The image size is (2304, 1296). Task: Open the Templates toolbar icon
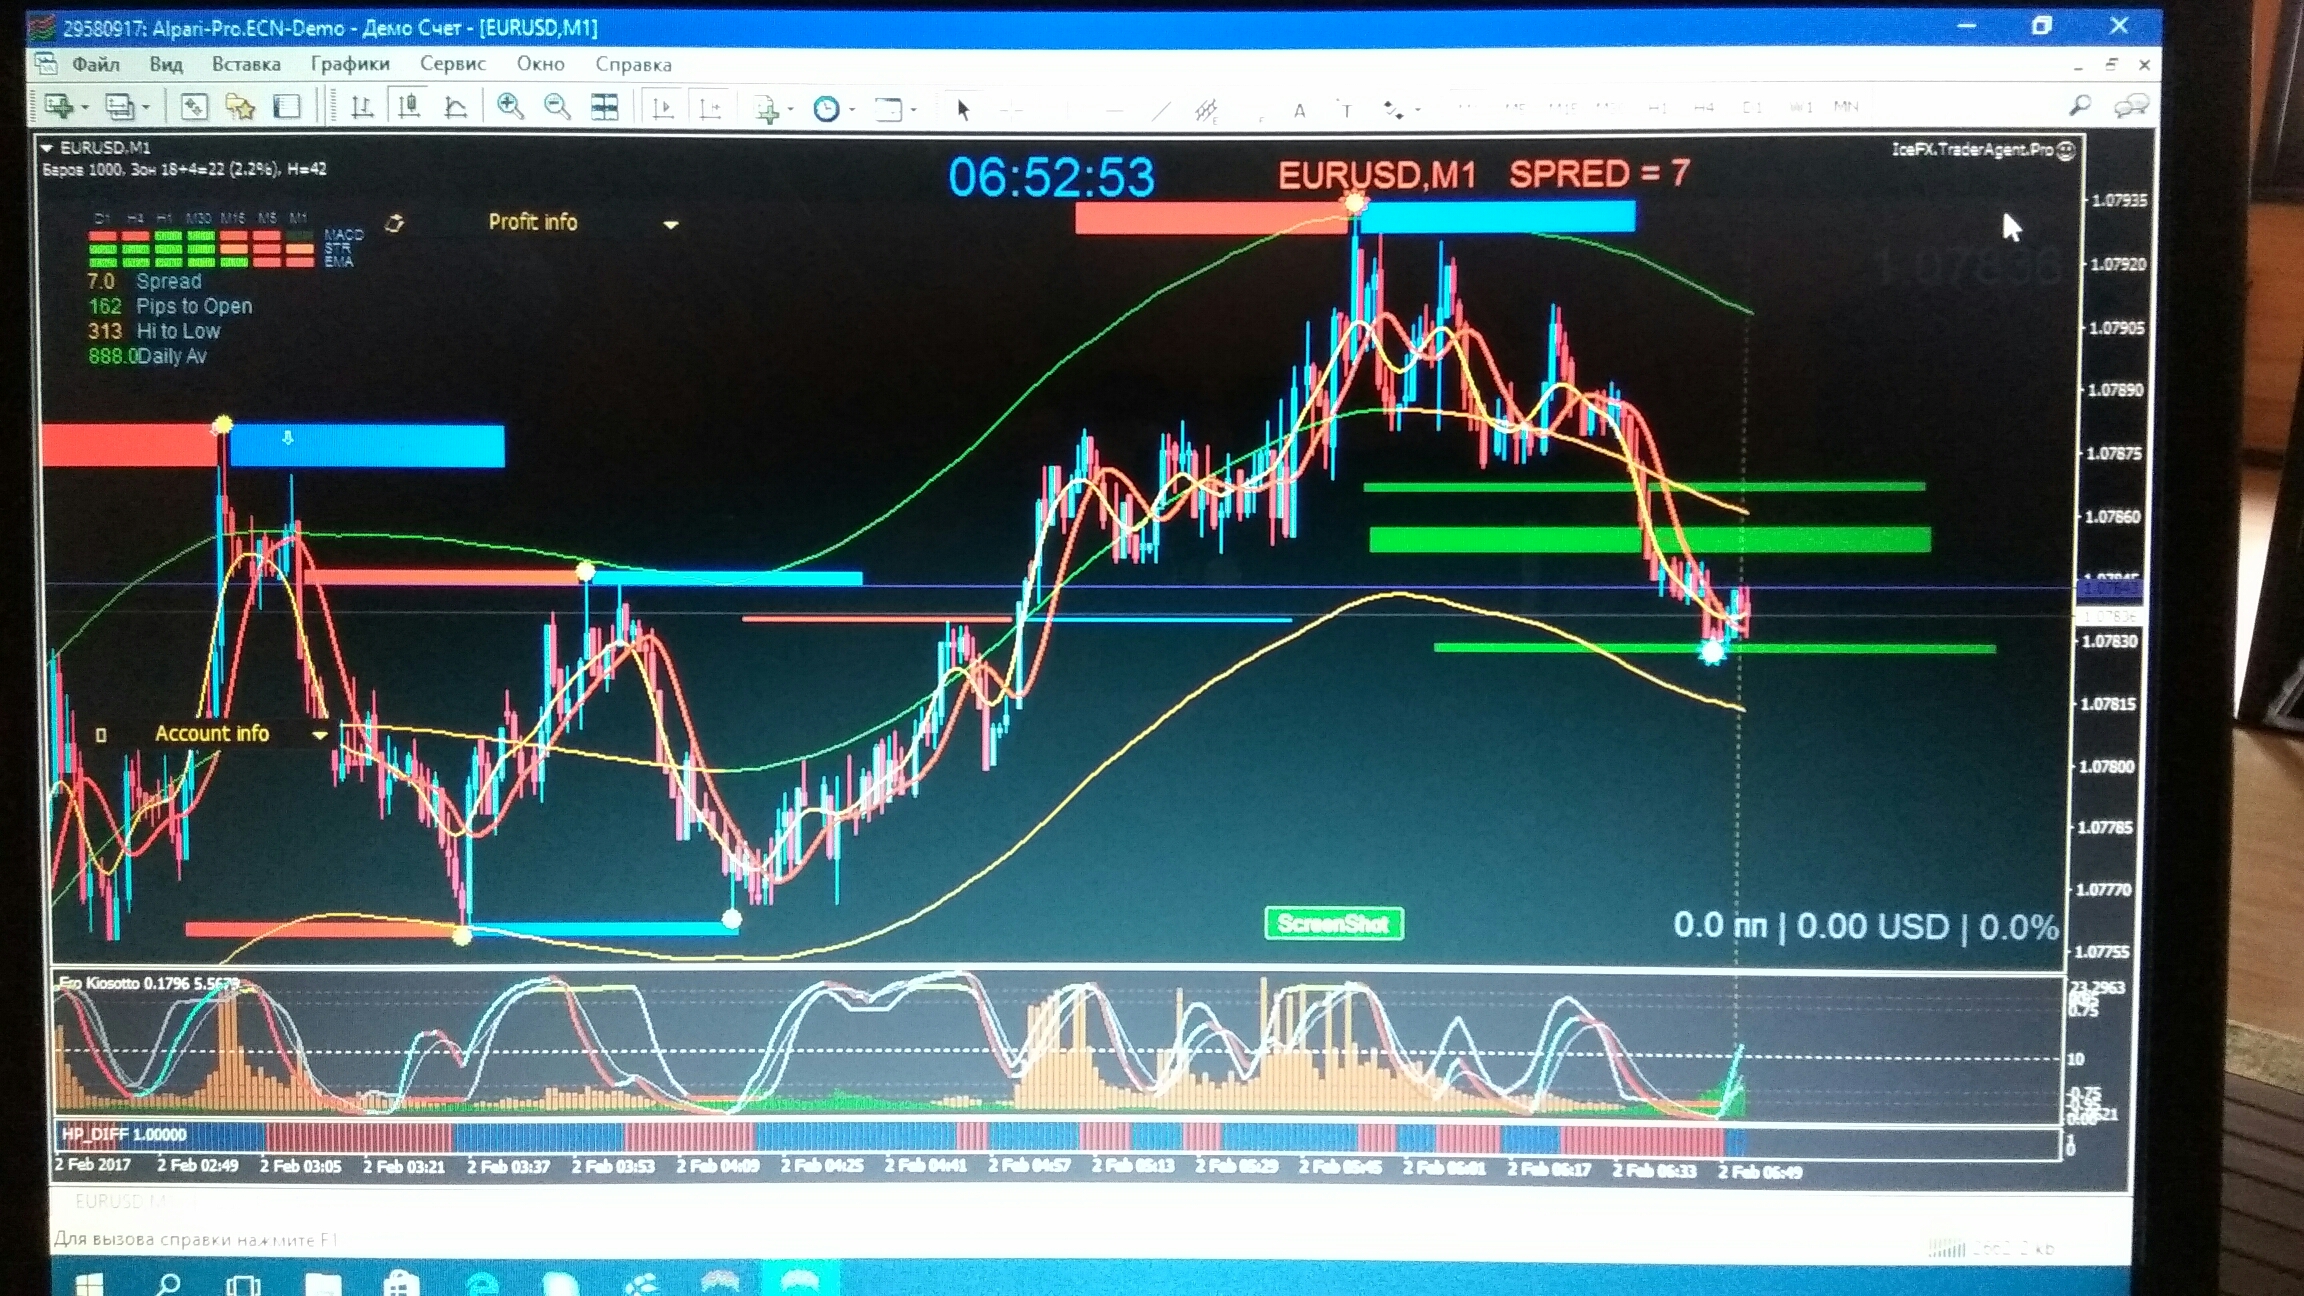888,108
